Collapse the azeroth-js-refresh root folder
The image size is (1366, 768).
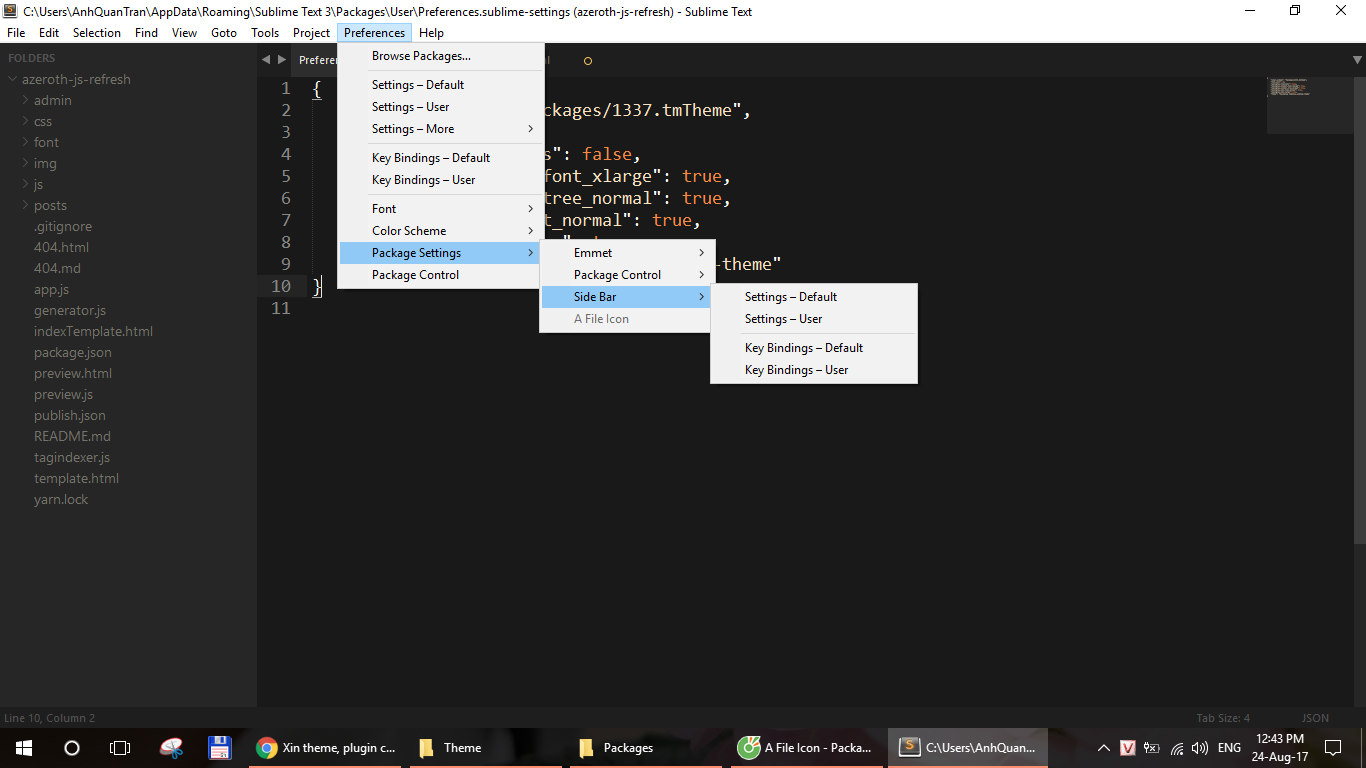13,79
